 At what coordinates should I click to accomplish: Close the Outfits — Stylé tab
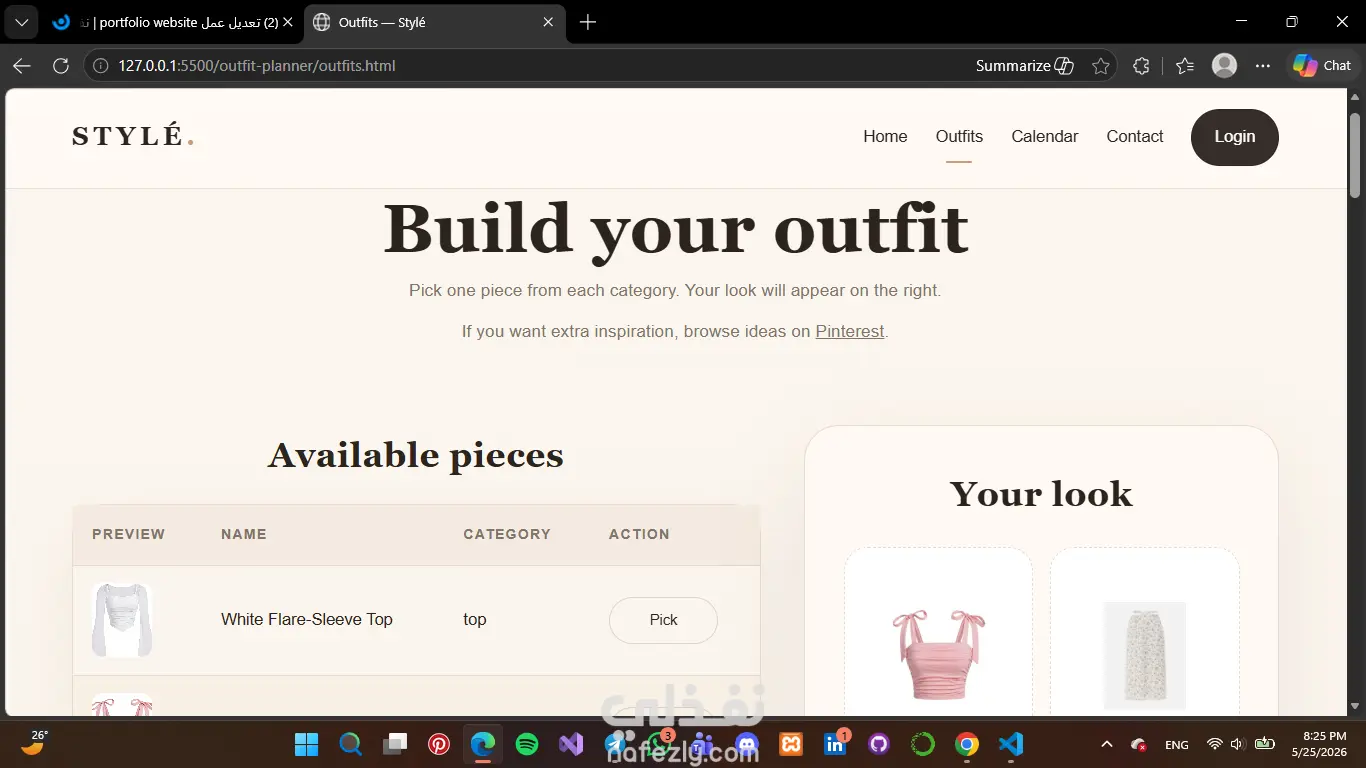(548, 22)
